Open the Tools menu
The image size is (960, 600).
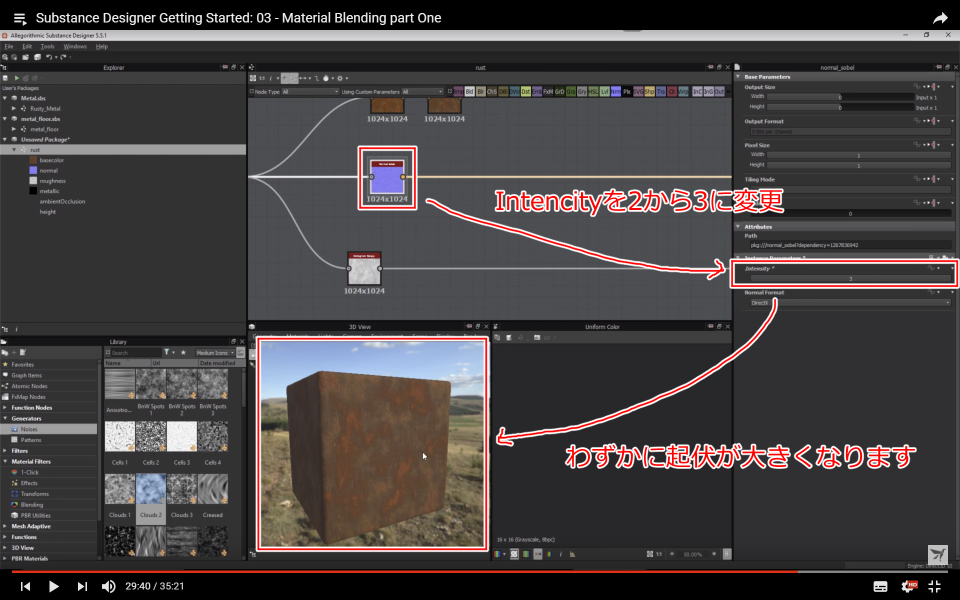click(47, 47)
